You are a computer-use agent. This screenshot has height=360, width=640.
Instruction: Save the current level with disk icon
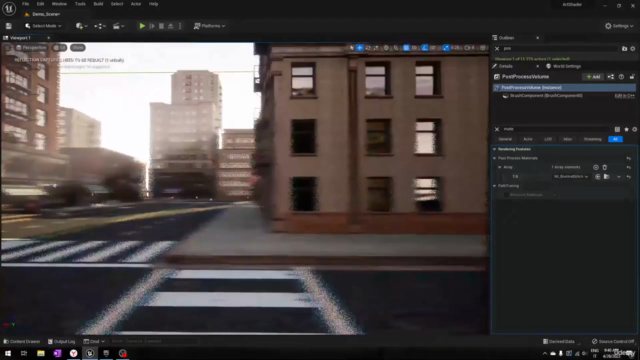(9, 26)
